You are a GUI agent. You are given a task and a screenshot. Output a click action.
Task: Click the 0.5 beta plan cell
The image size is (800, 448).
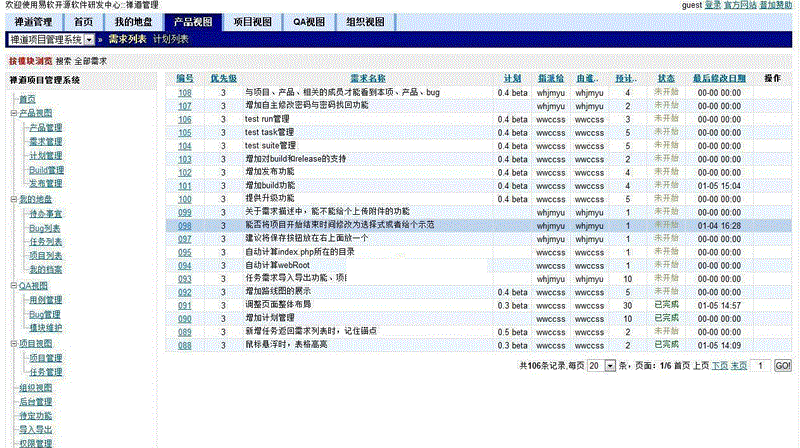[512, 332]
